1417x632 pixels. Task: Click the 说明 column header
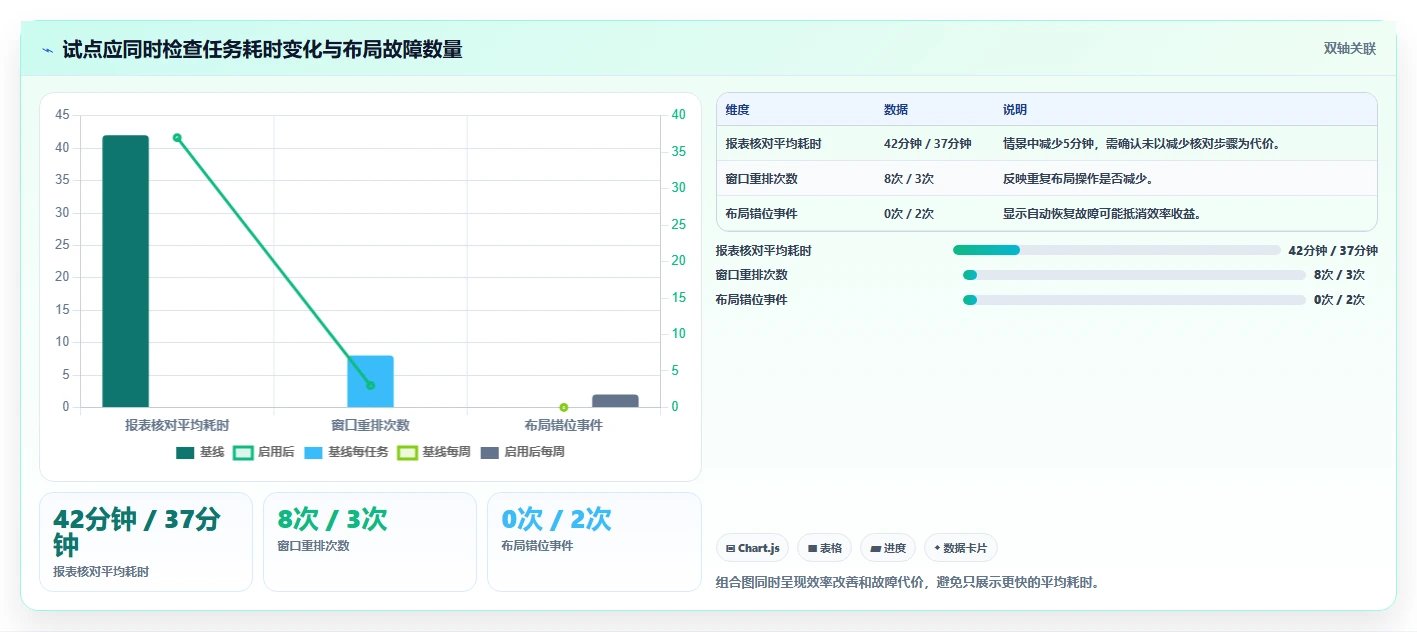[1015, 110]
